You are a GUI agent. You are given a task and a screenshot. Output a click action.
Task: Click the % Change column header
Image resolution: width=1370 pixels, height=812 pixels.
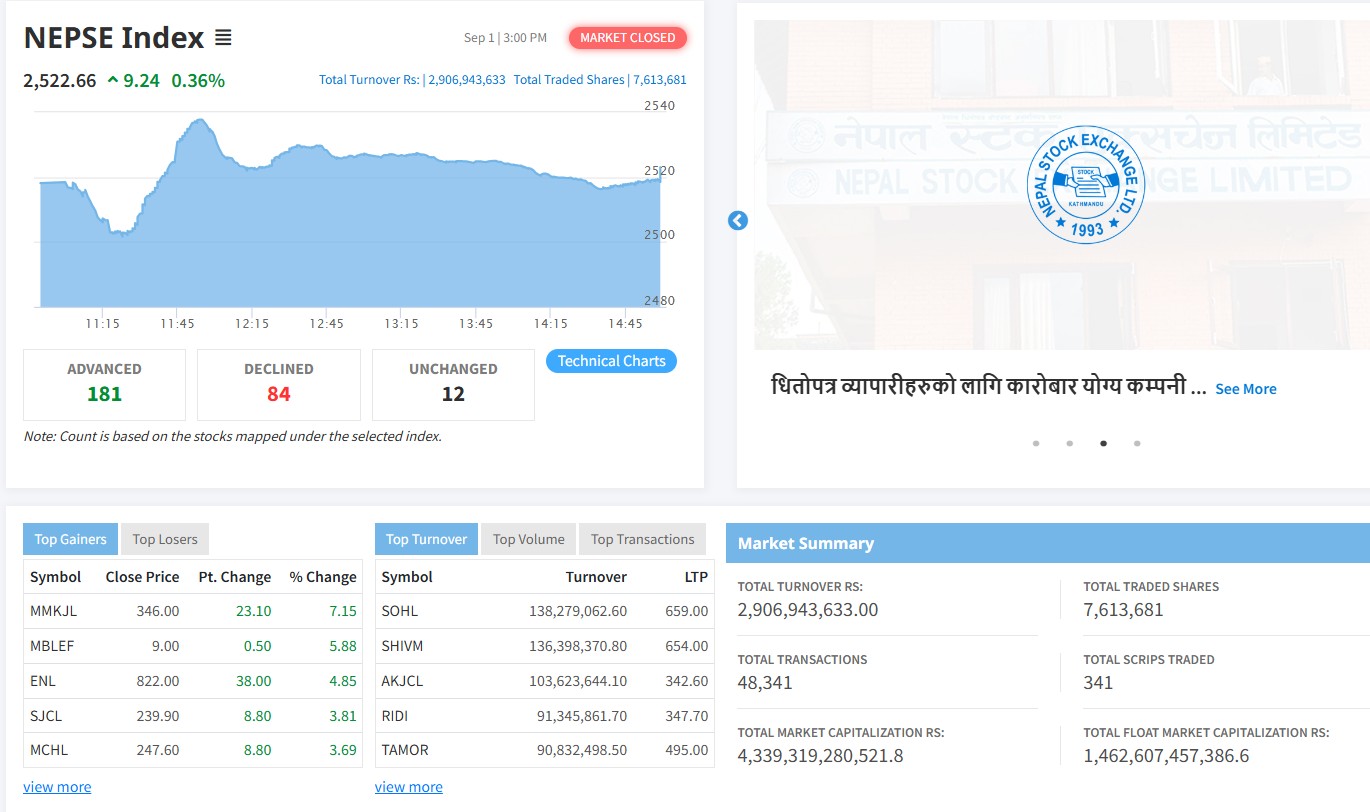(x=323, y=577)
